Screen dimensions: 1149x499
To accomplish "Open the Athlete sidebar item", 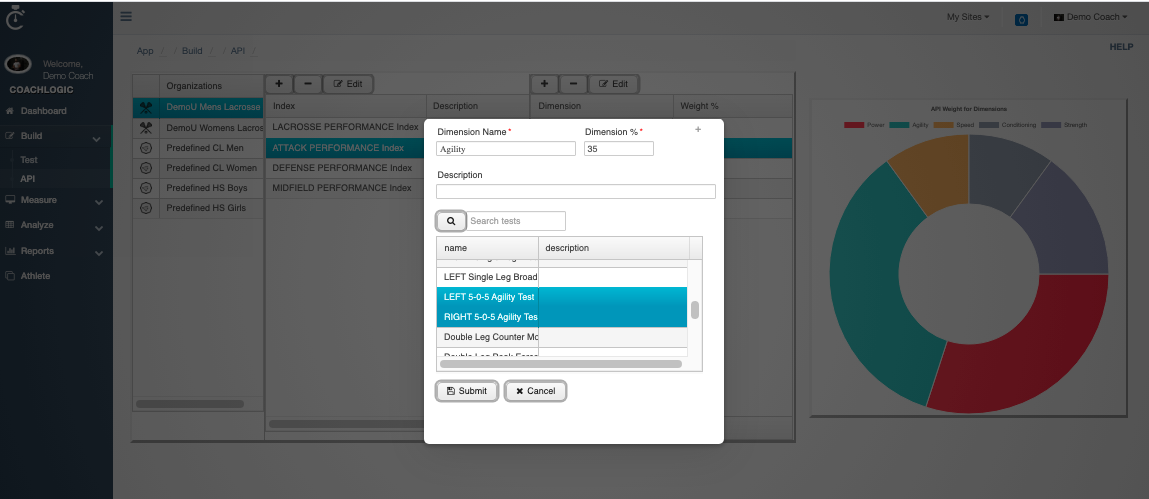I will click(35, 276).
